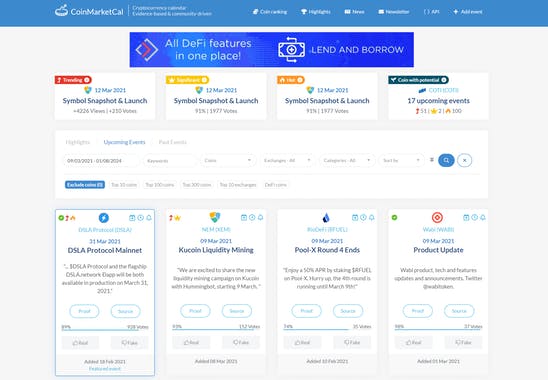Click Coin with potential info icon

pyautogui.click(x=444, y=80)
